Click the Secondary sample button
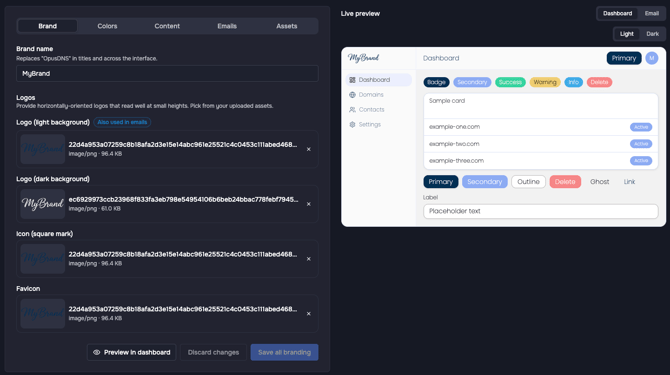Screen dimensions: 670x375 [x=485, y=182]
